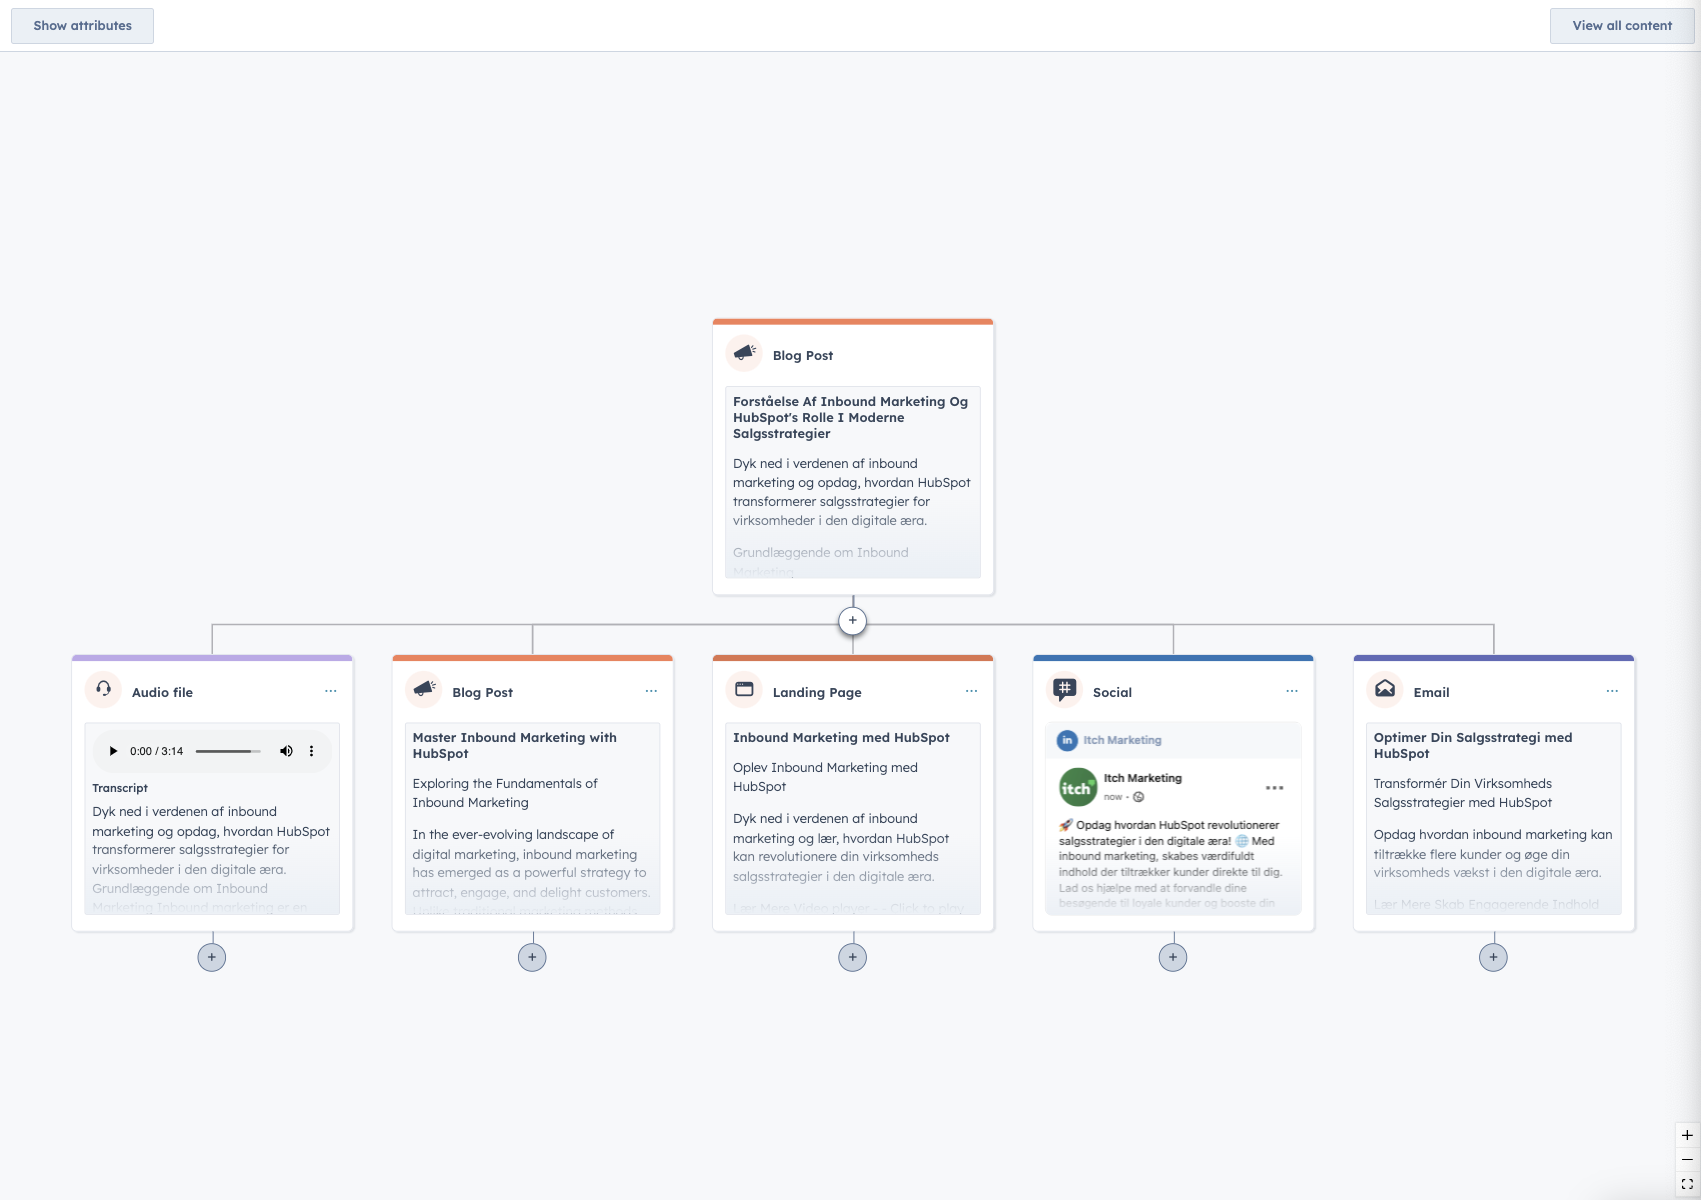Open View all content
Viewport: 1701px width, 1200px height.
[1621, 26]
